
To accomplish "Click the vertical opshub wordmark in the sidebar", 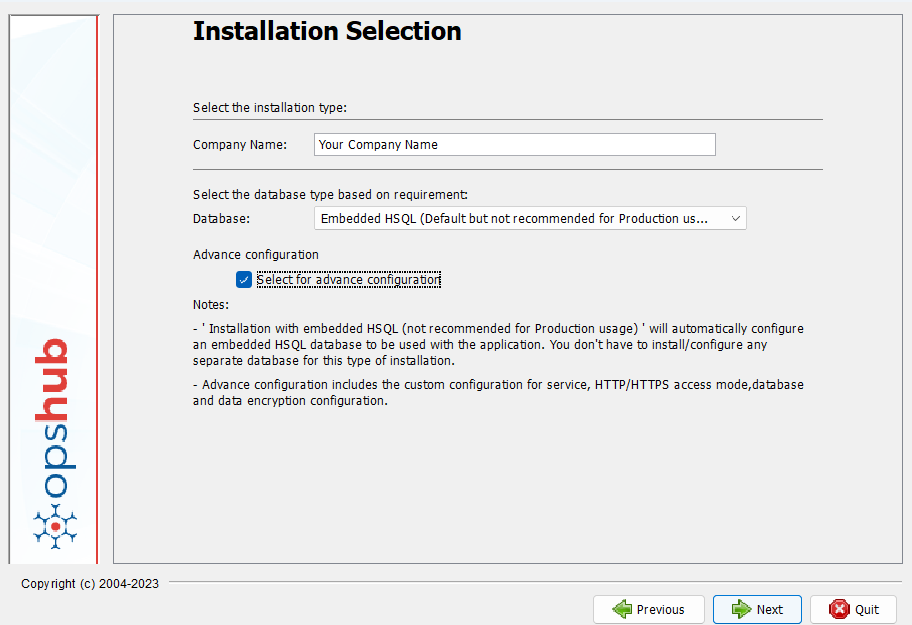I will click(57, 418).
